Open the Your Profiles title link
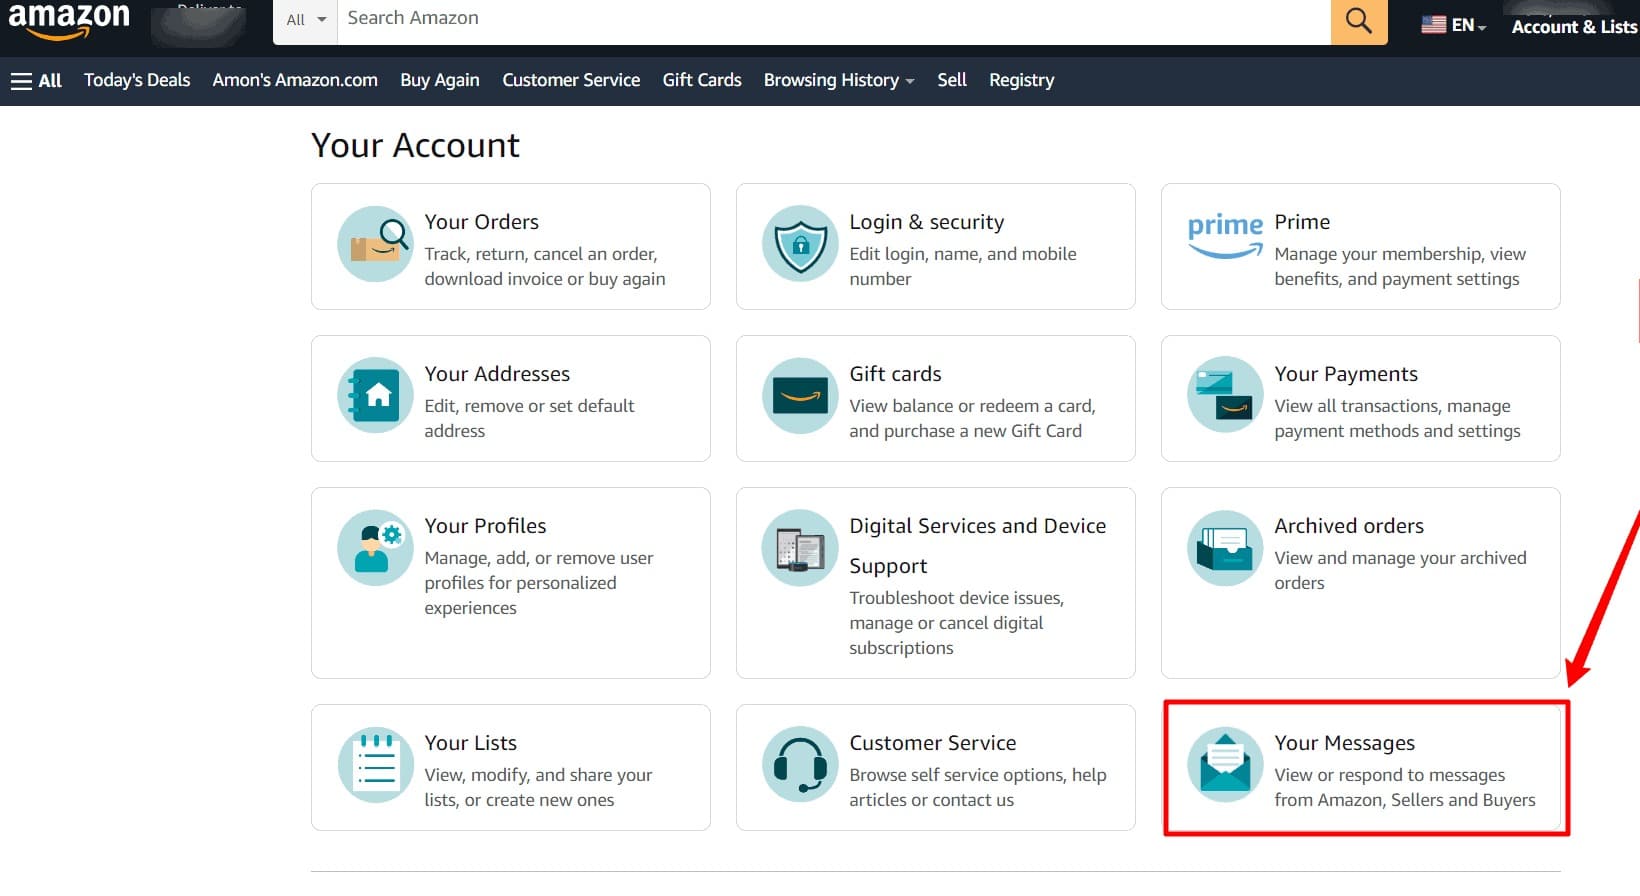Viewport: 1640px width, 896px height. pyautogui.click(x=485, y=526)
